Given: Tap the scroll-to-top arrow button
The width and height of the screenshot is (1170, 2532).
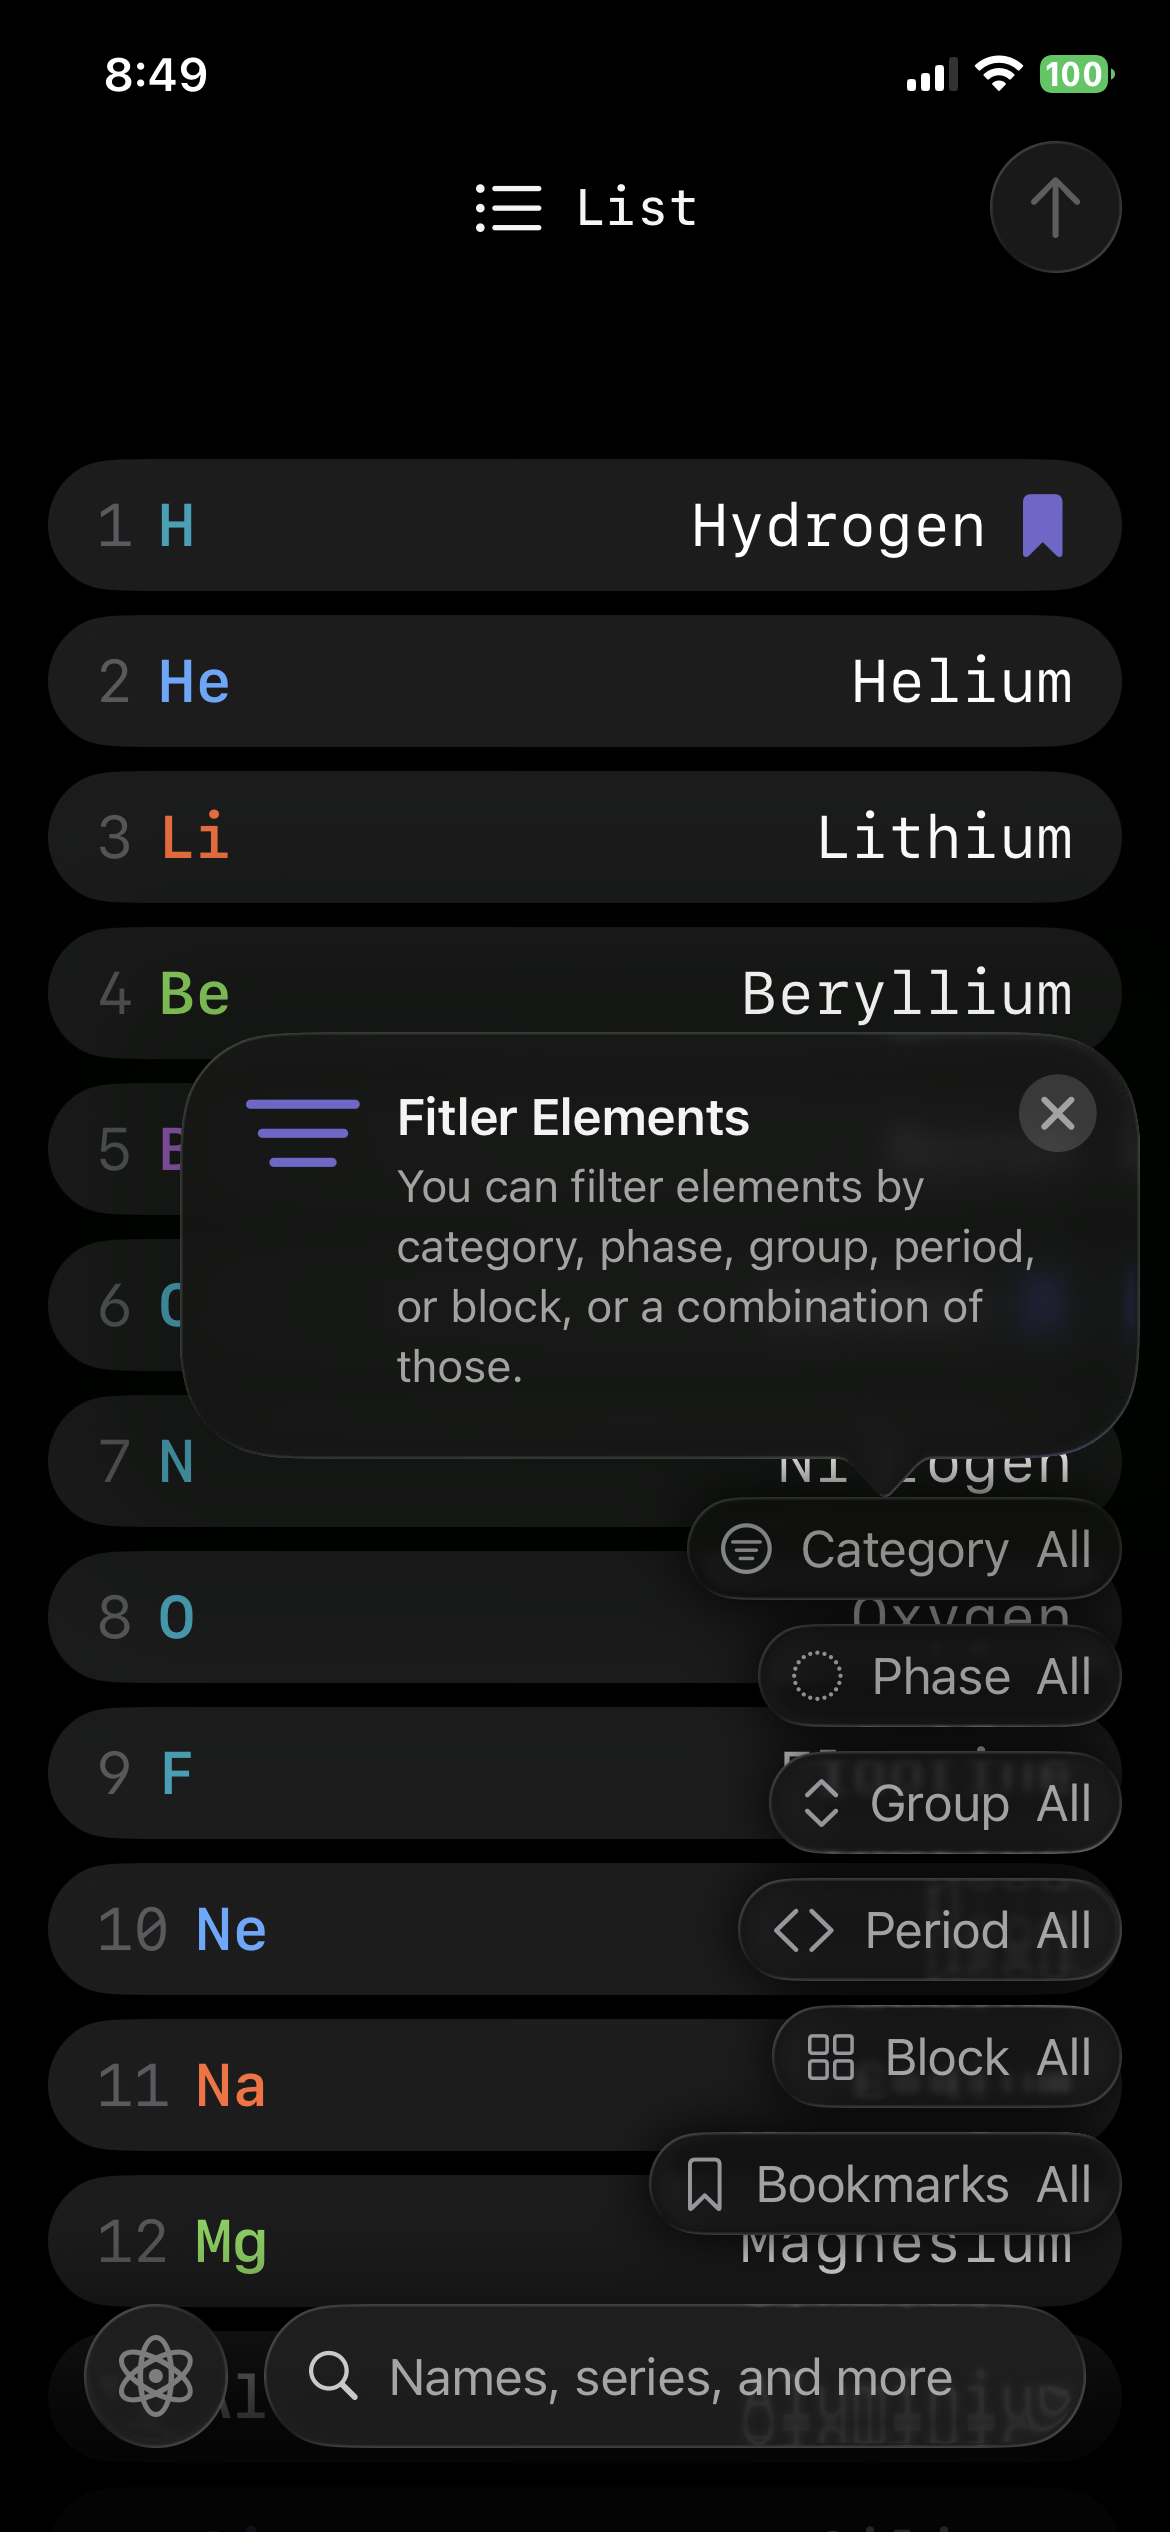Looking at the screenshot, I should click(1055, 207).
